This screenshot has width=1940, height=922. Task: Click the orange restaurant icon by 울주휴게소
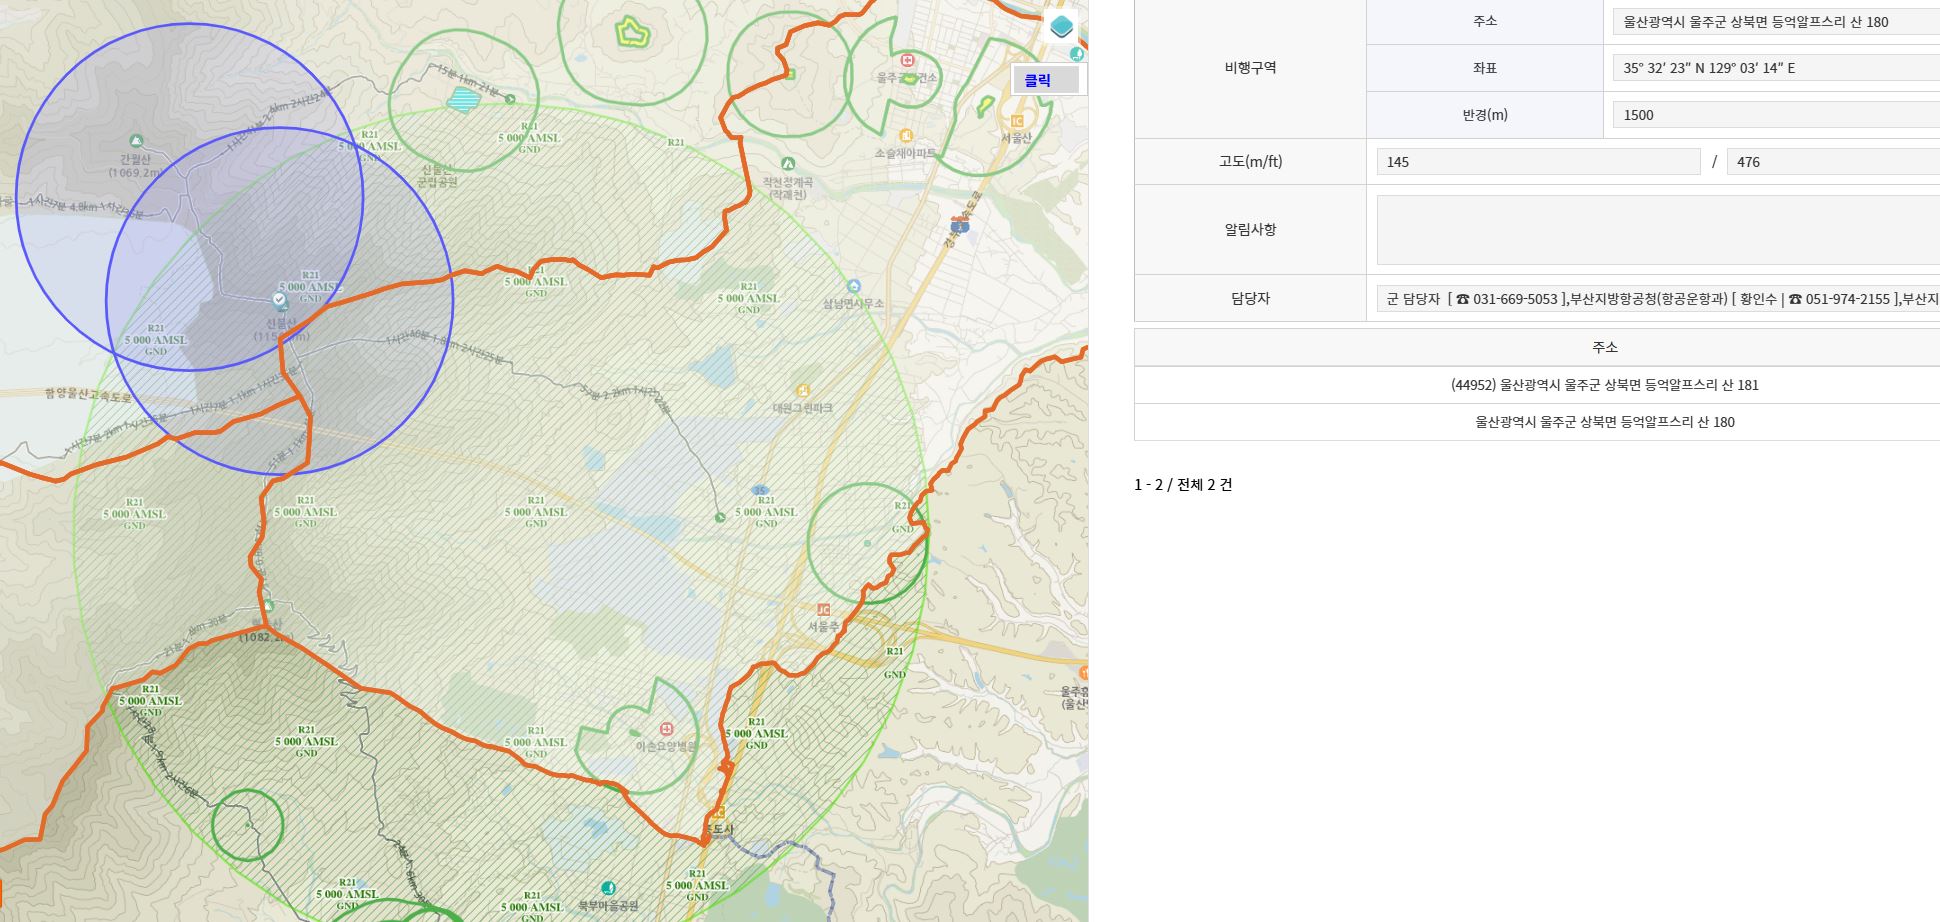1083,673
